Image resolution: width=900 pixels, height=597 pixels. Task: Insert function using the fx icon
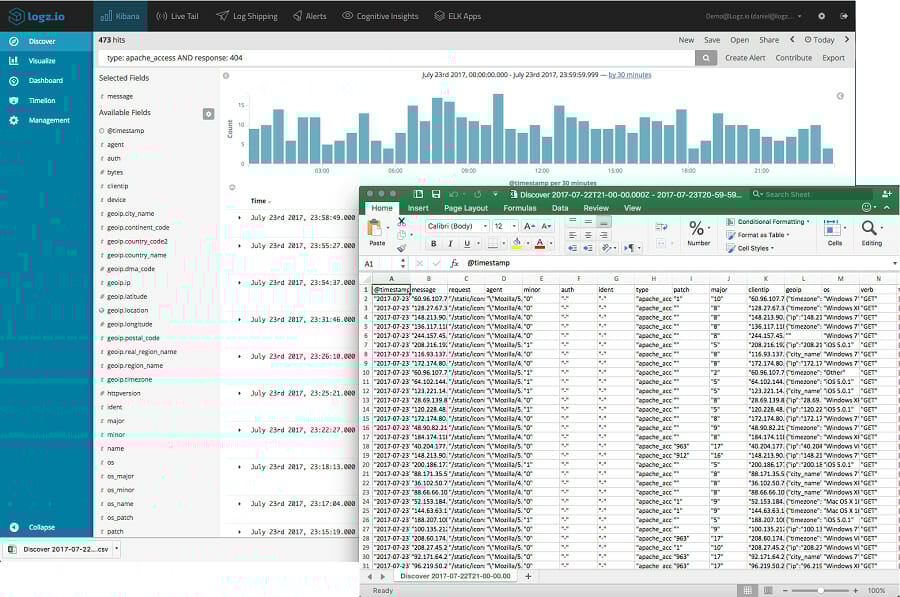[454, 263]
